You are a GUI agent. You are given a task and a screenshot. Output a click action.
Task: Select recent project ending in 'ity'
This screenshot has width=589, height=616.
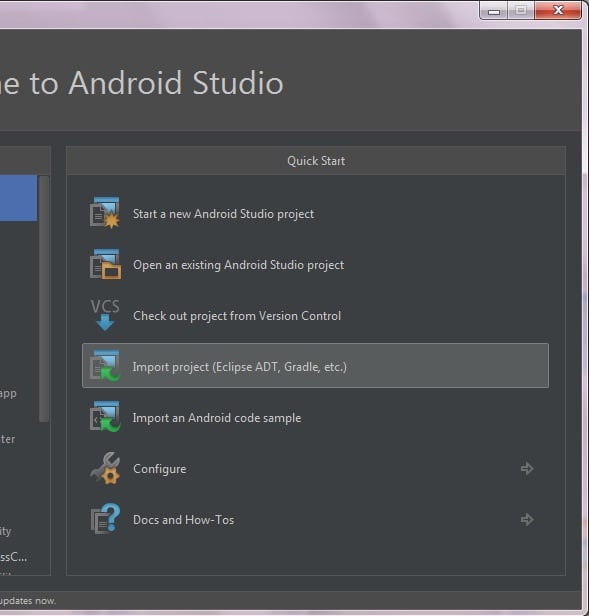pyautogui.click(x=6, y=532)
